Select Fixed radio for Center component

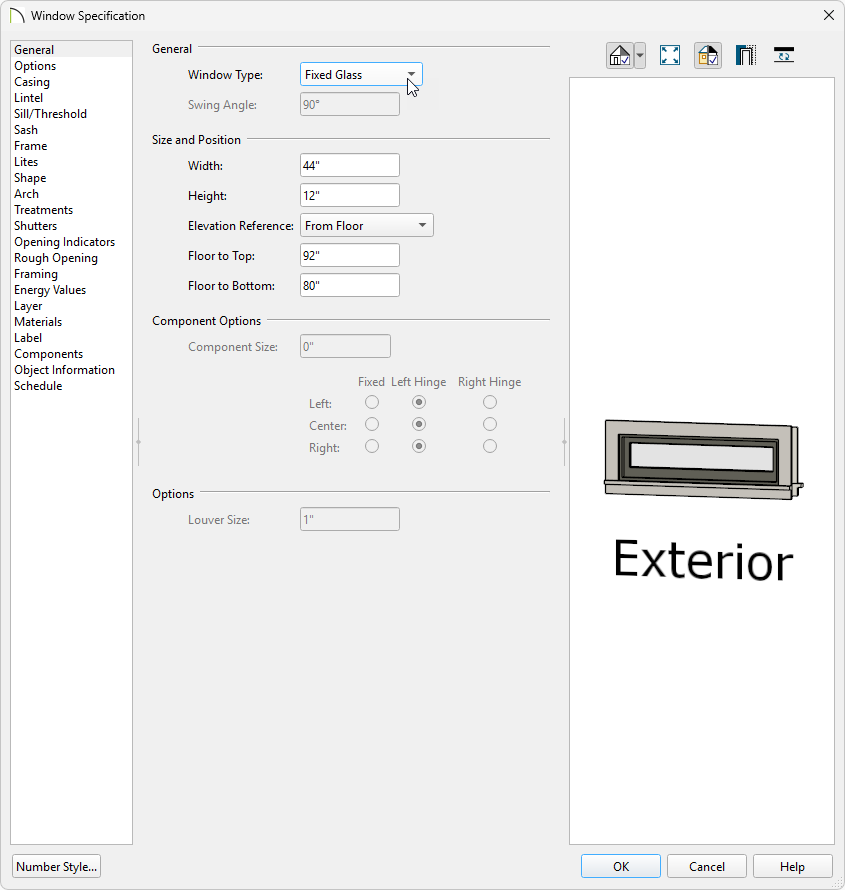372,425
